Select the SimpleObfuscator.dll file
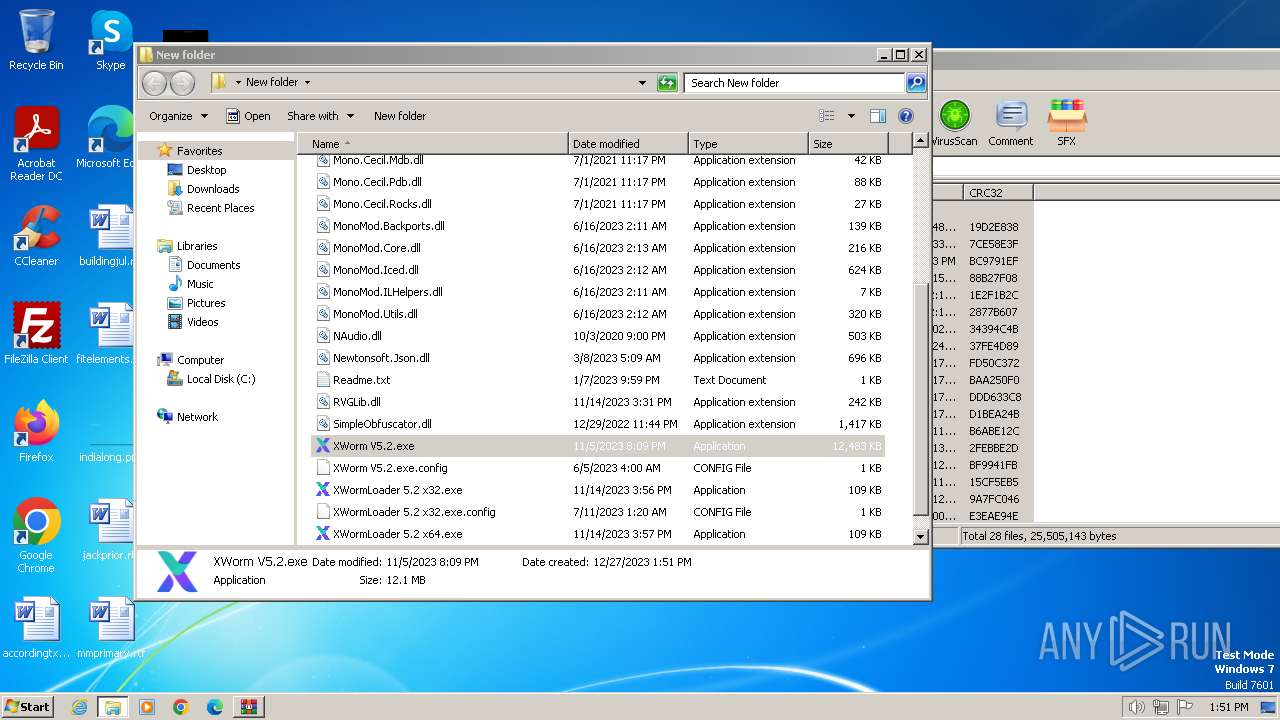Viewport: 1280px width, 720px height. 382,424
